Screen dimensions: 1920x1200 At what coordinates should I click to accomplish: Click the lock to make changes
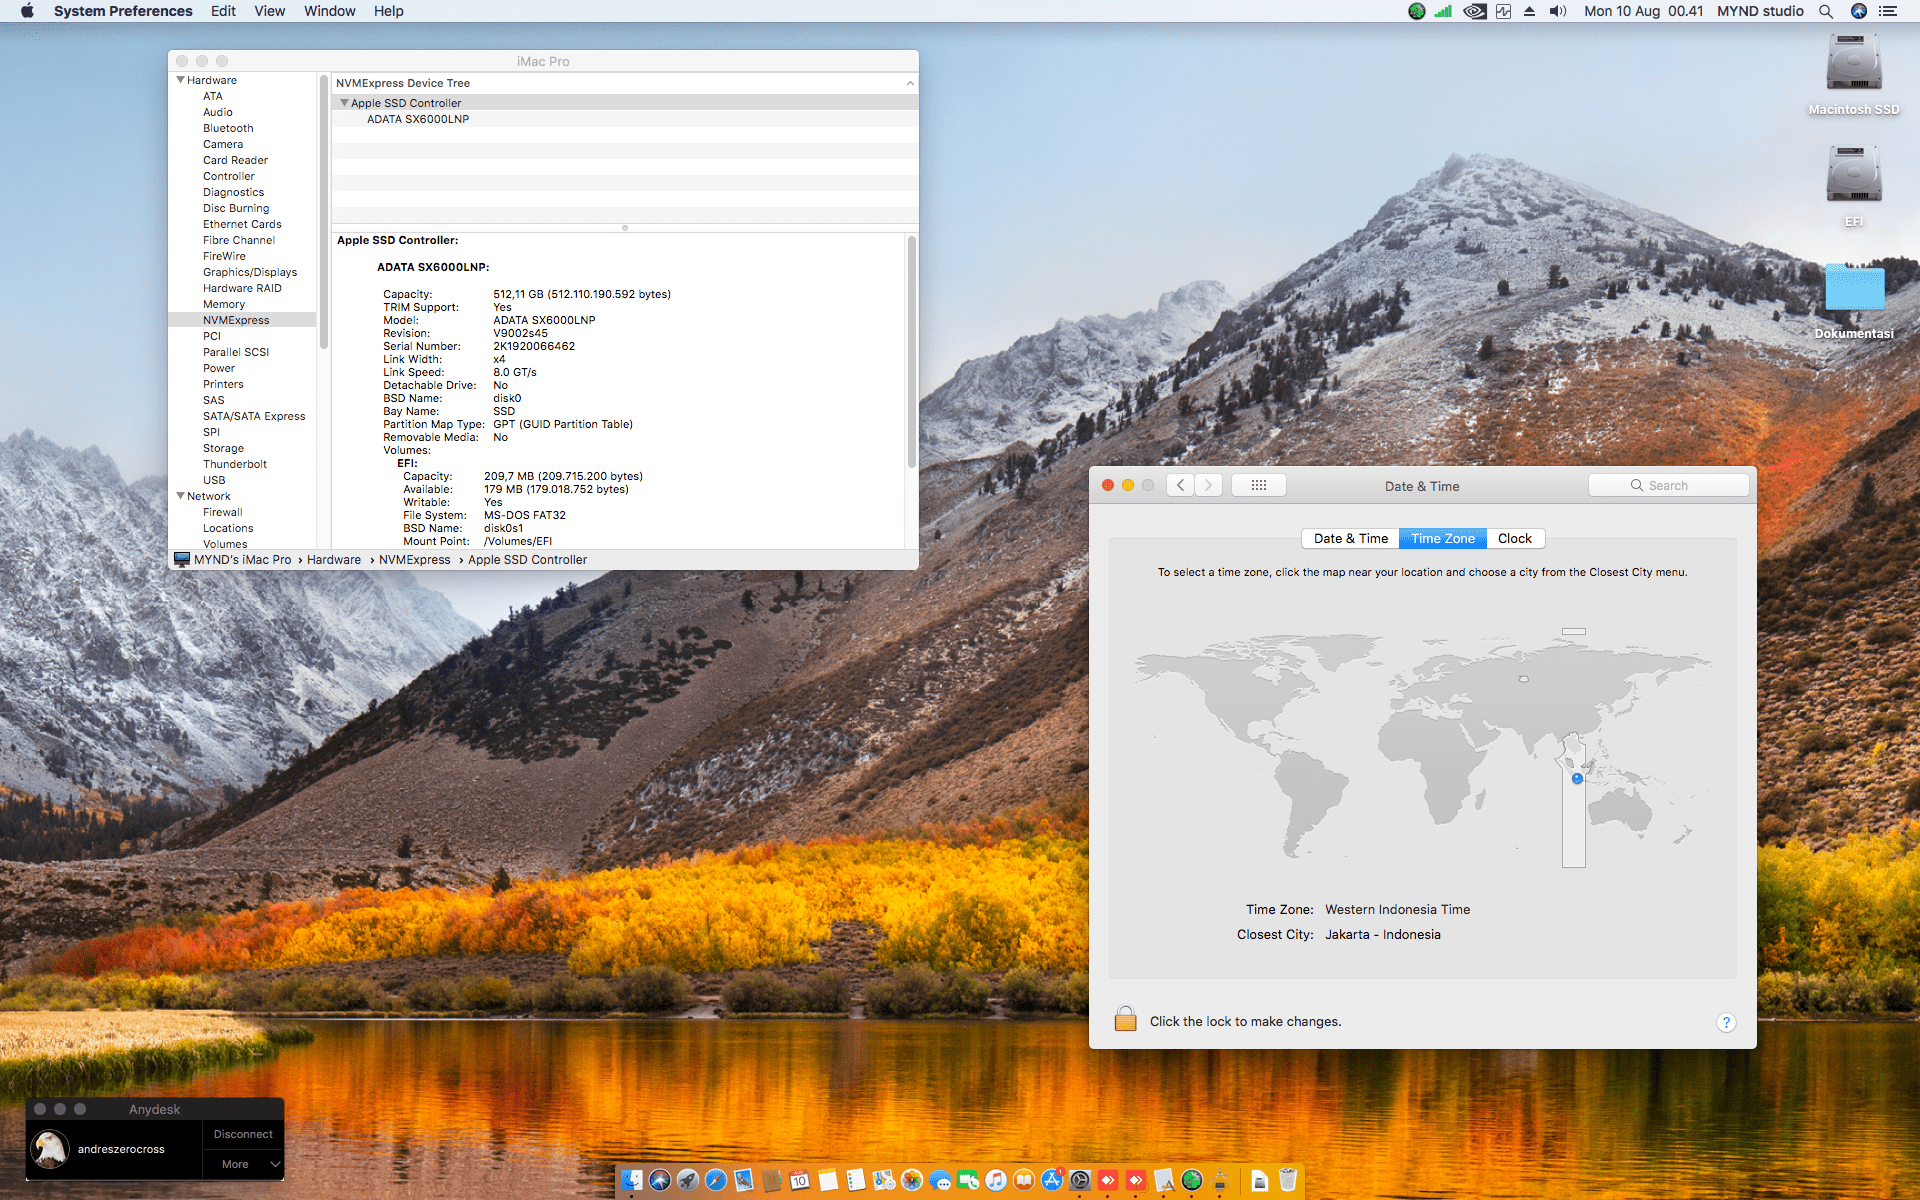tap(1126, 1019)
